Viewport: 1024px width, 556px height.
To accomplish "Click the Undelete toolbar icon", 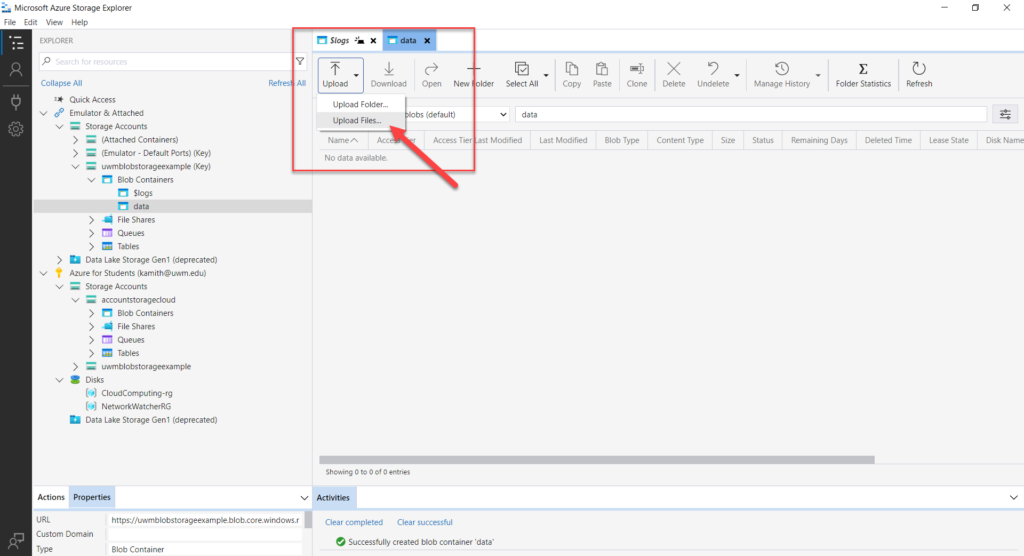I will coord(713,74).
